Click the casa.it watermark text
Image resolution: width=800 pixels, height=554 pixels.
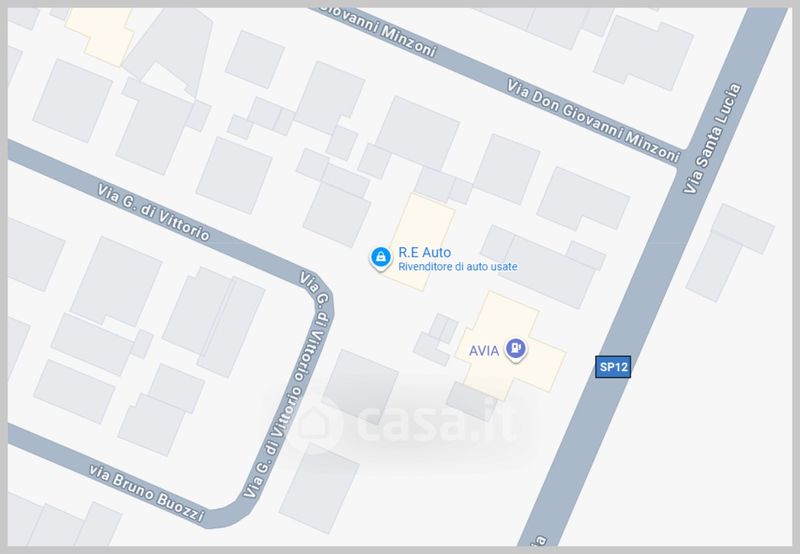(436, 421)
